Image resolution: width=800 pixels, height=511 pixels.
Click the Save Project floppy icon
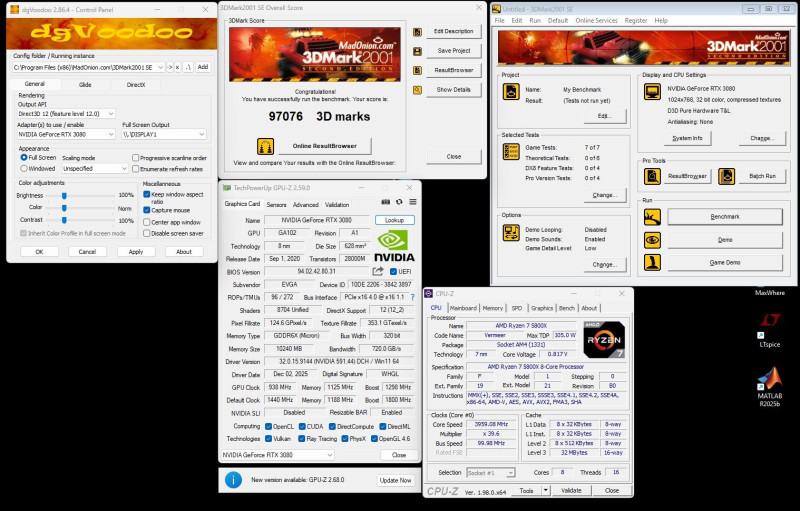pos(417,52)
